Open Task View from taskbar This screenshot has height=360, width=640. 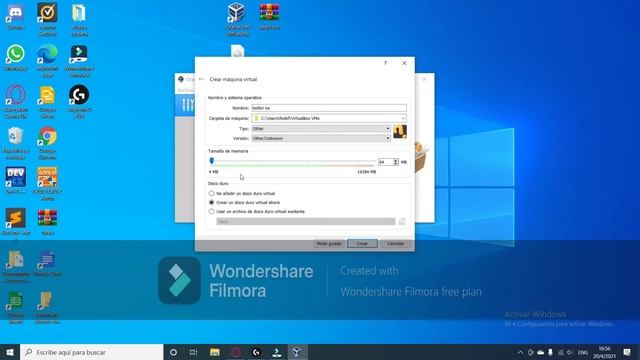[193, 352]
